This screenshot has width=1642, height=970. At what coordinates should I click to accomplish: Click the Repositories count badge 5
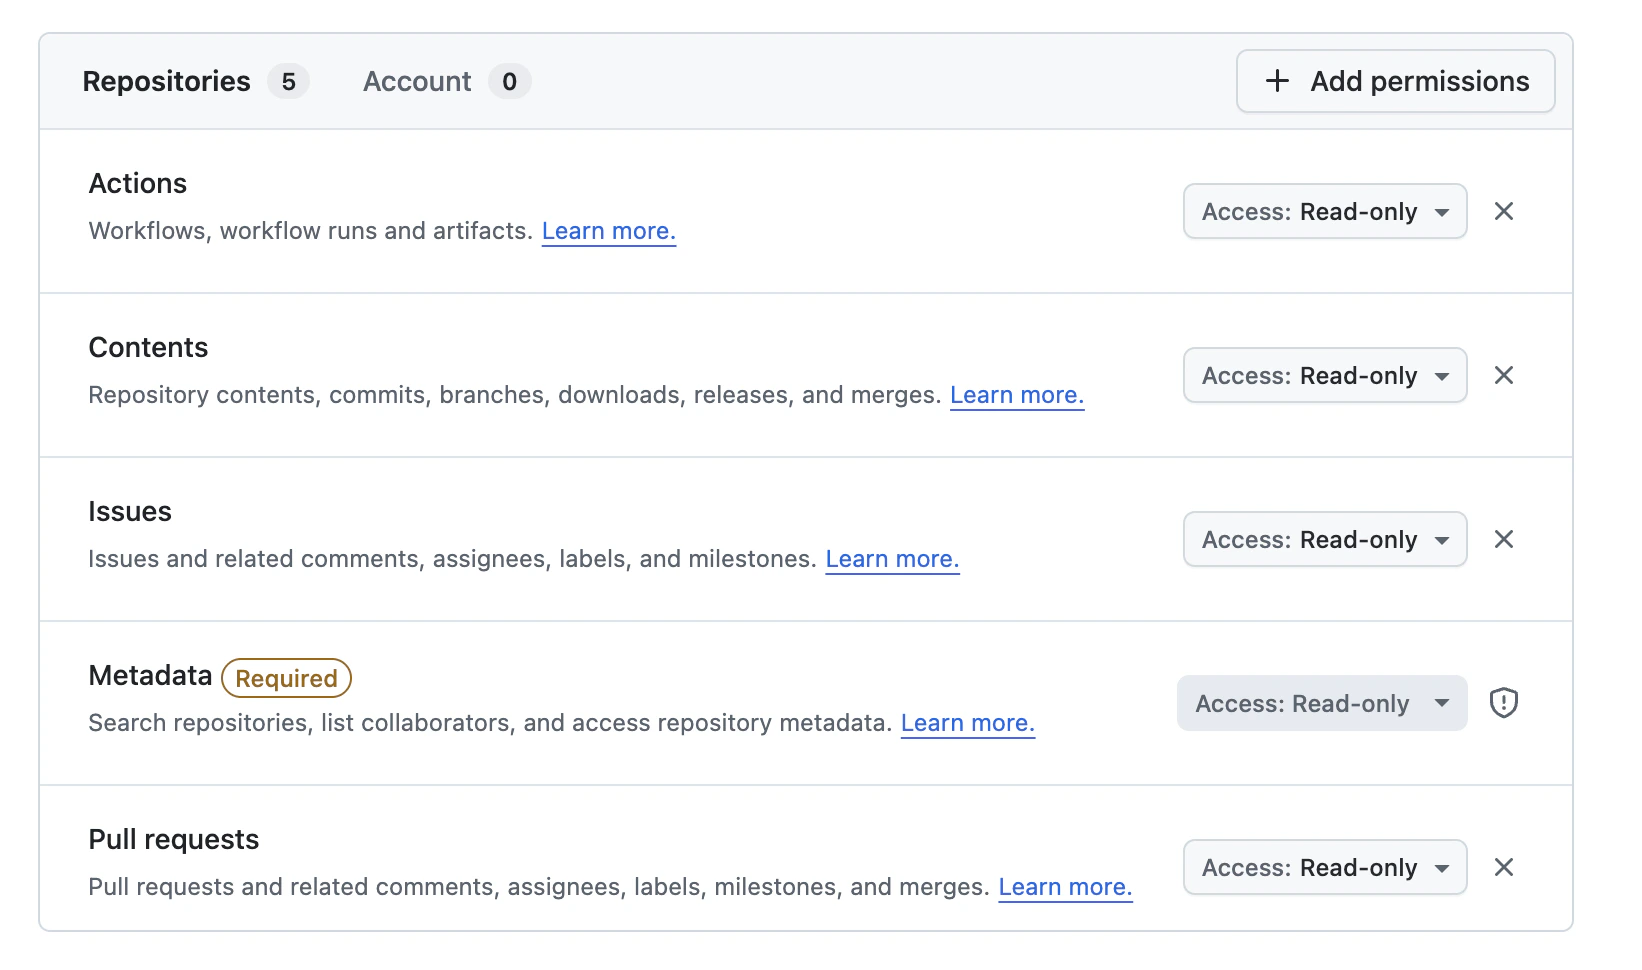288,81
